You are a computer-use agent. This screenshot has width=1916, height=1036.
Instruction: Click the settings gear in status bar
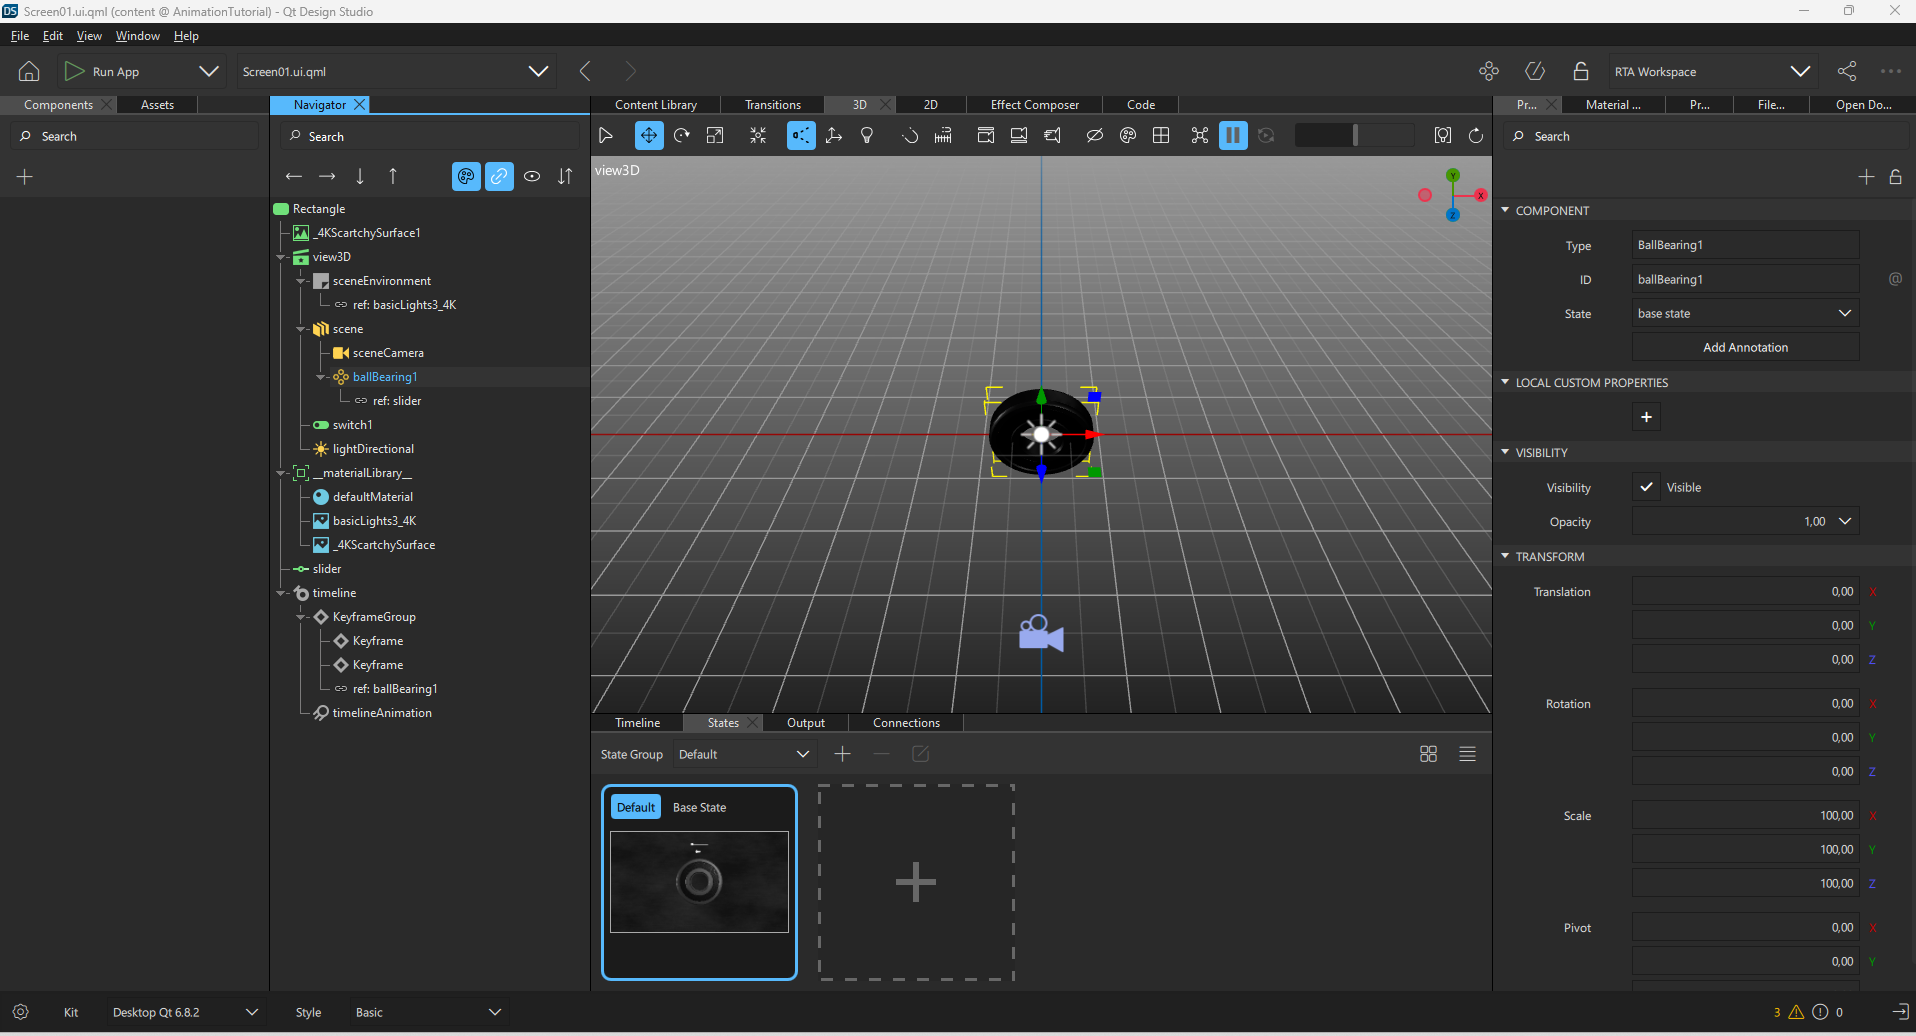click(x=20, y=1012)
